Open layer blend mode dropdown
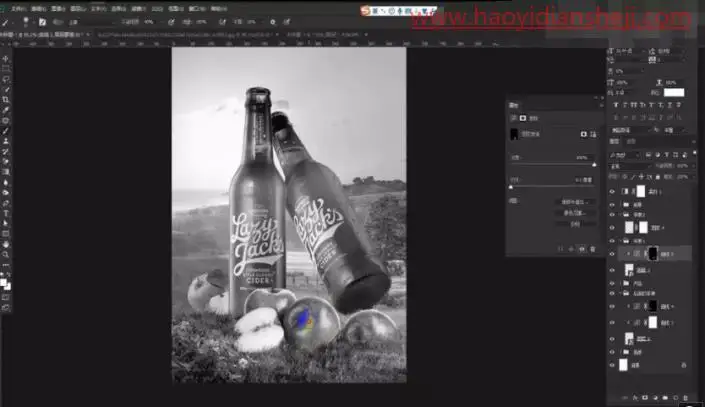The image size is (705, 407). [630, 166]
